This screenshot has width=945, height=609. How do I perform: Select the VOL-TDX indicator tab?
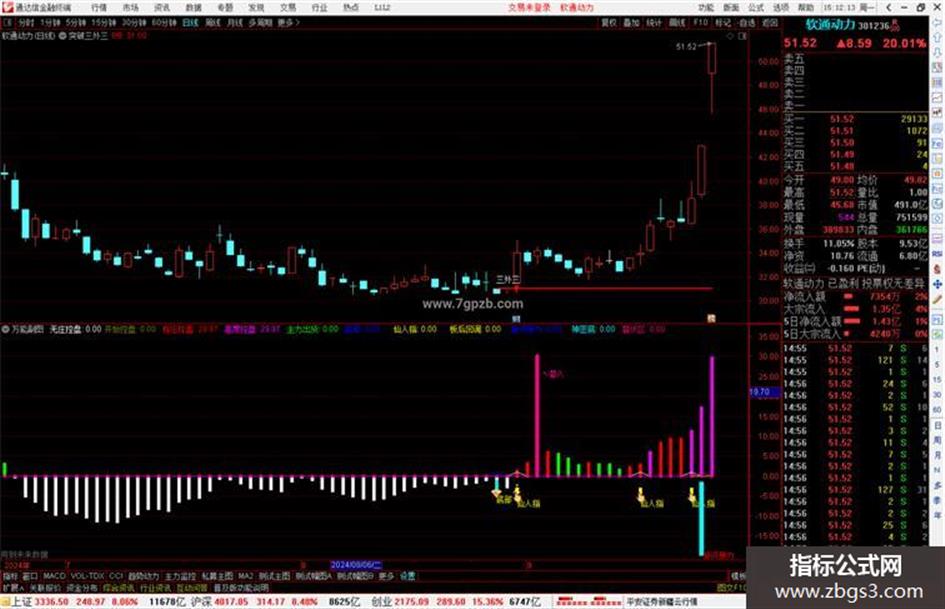tap(87, 576)
